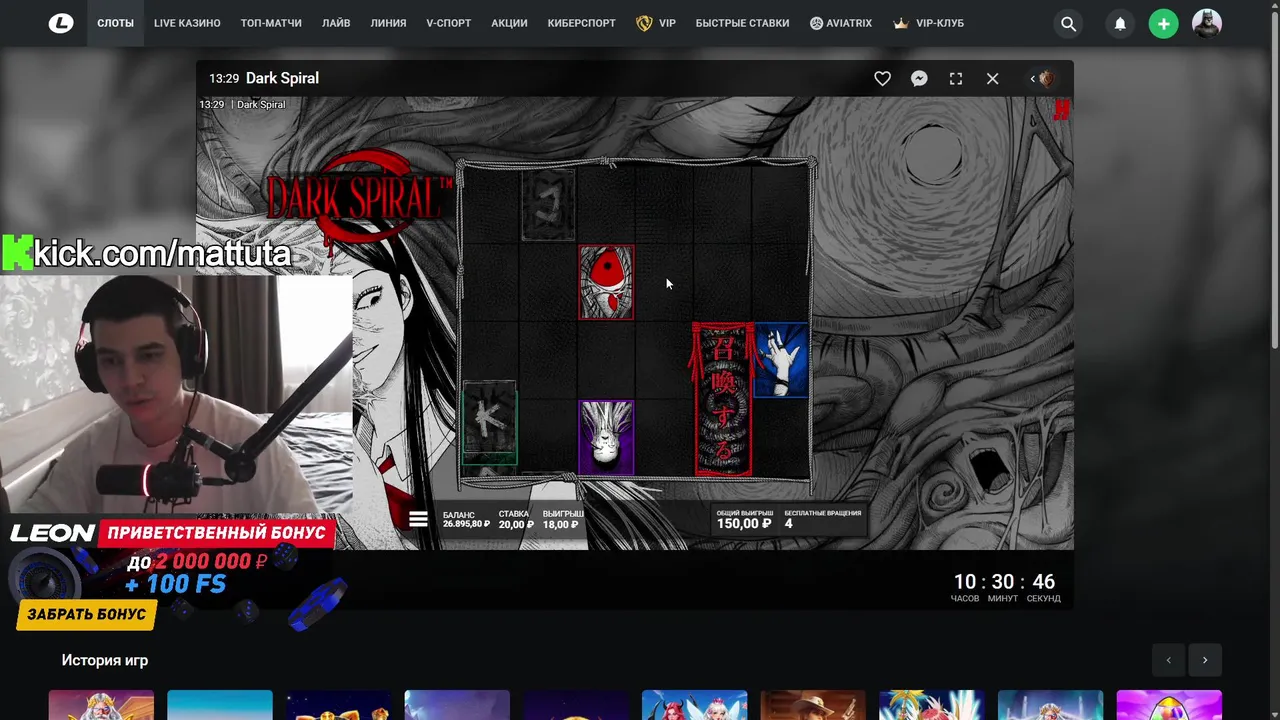Go to V-СПОРТ
Screen dimensions: 1280x720
point(448,23)
